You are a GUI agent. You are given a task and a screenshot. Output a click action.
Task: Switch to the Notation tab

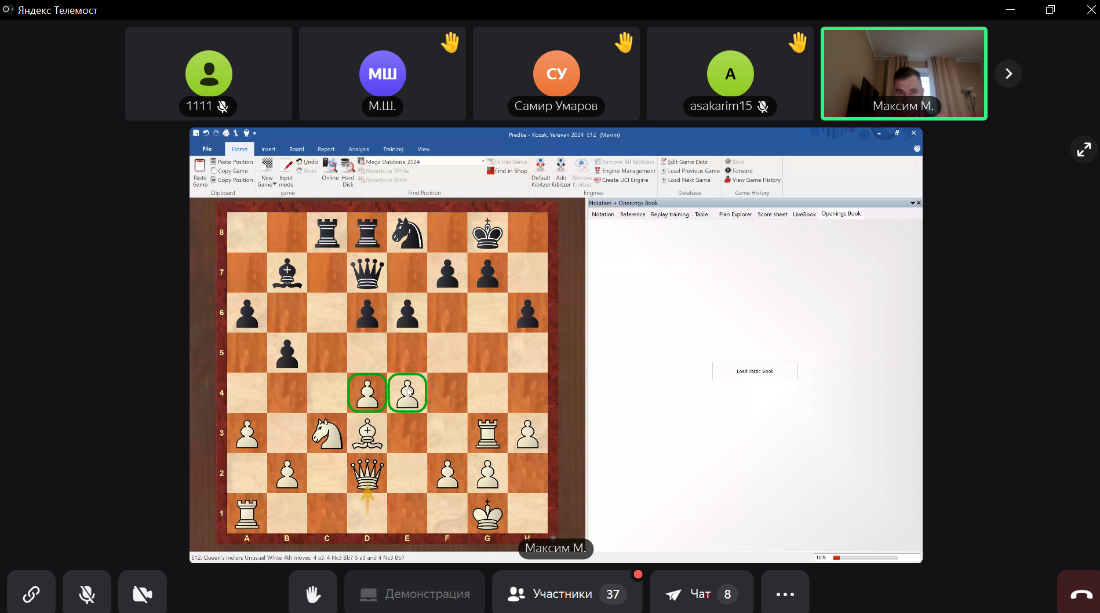(602, 214)
